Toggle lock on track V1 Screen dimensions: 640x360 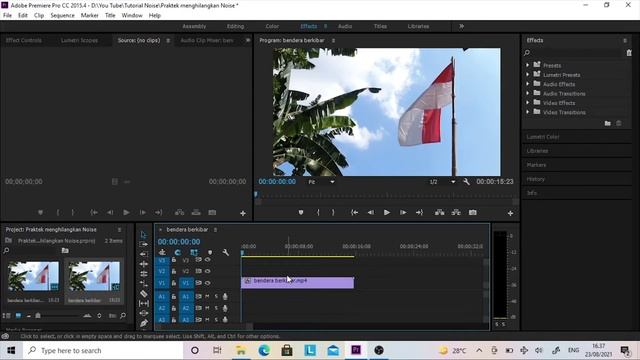tap(174, 283)
